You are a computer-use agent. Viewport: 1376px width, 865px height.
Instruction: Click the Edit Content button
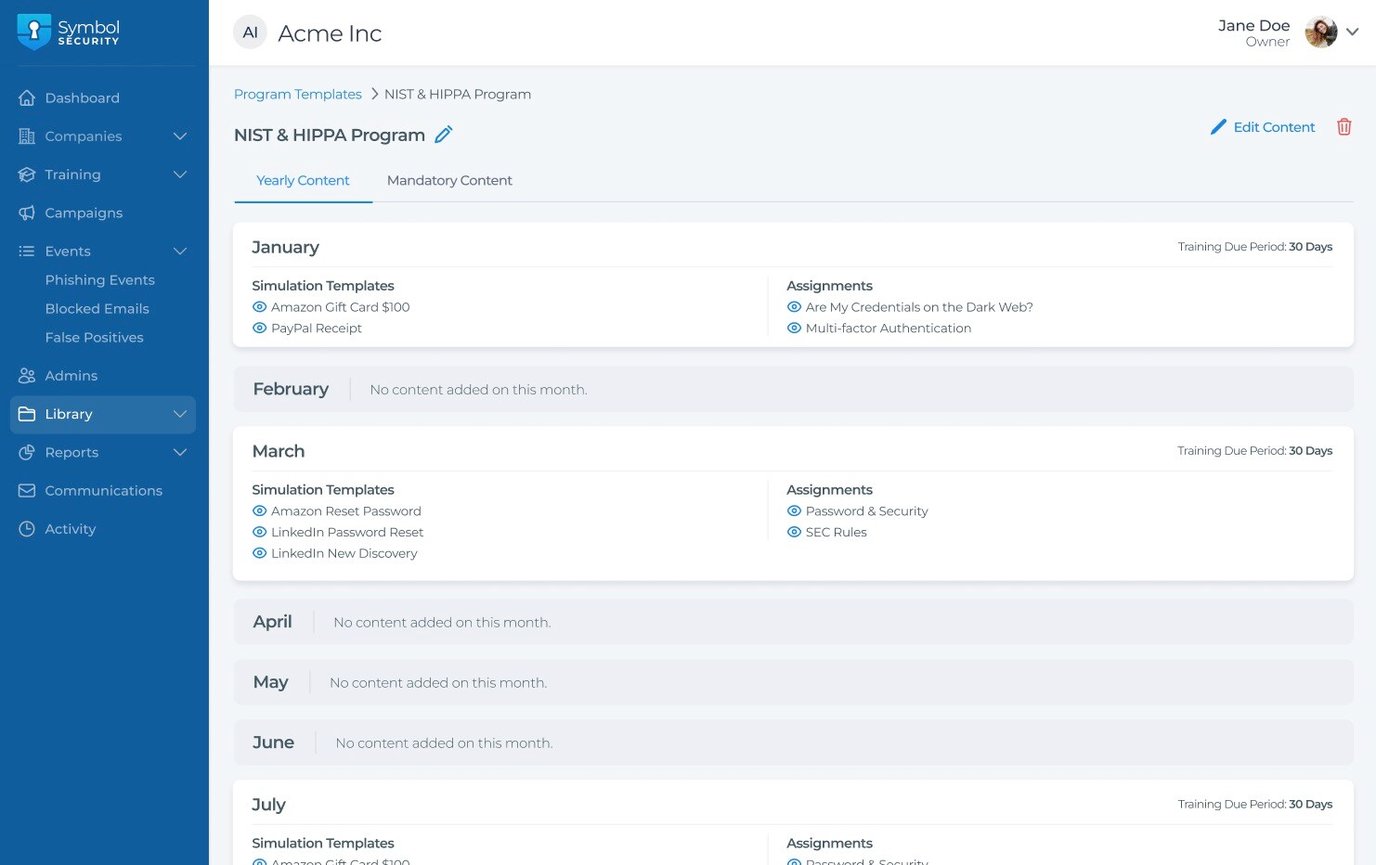click(x=1263, y=126)
